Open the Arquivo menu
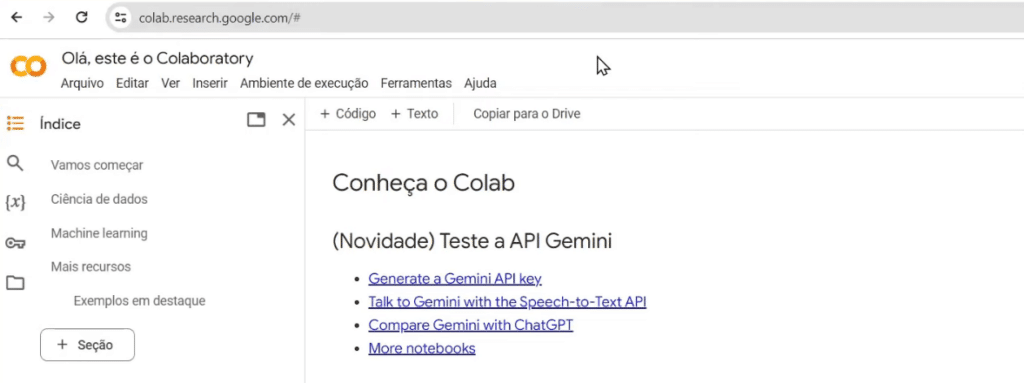1024x383 pixels. coord(82,83)
